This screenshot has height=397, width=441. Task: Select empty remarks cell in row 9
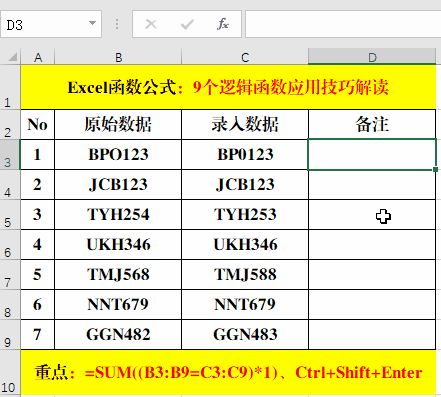tap(372, 334)
